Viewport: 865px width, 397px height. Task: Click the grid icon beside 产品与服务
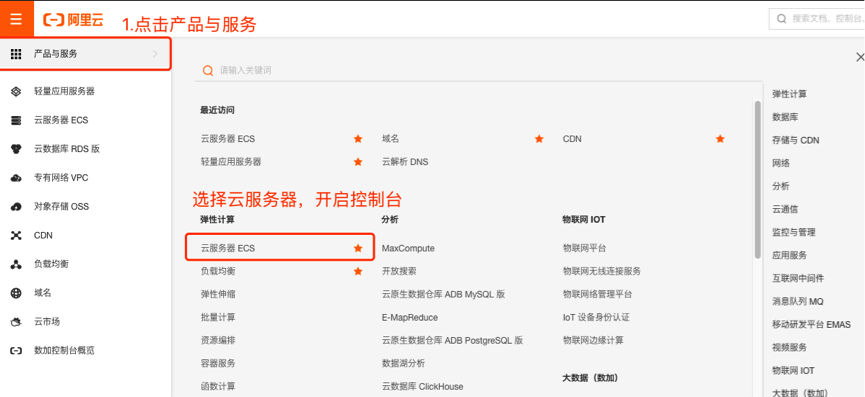click(16, 53)
